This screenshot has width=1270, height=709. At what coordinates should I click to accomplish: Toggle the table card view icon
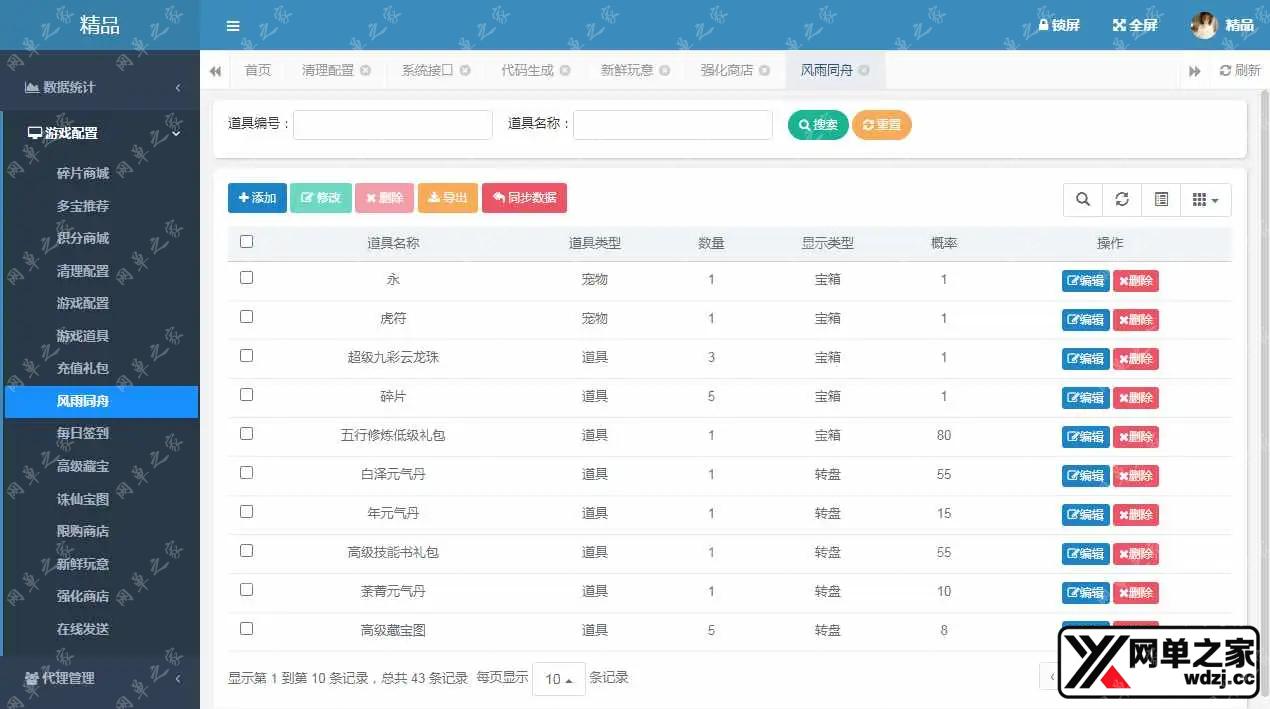(1161, 199)
